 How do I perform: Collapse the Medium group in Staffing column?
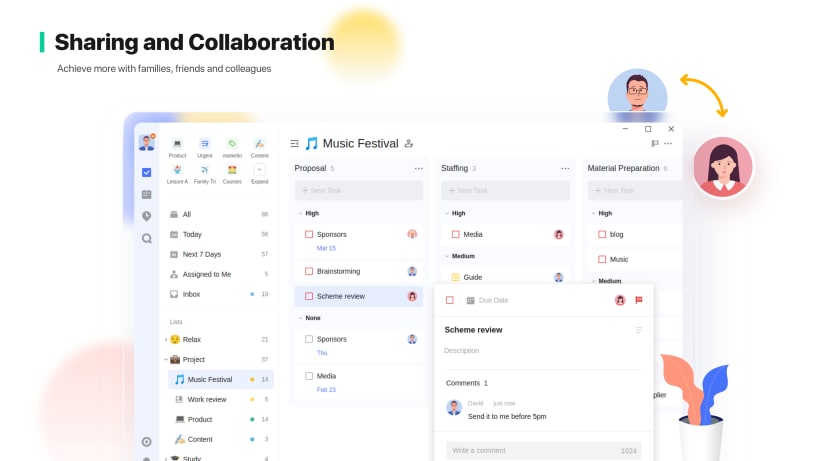pyautogui.click(x=447, y=256)
